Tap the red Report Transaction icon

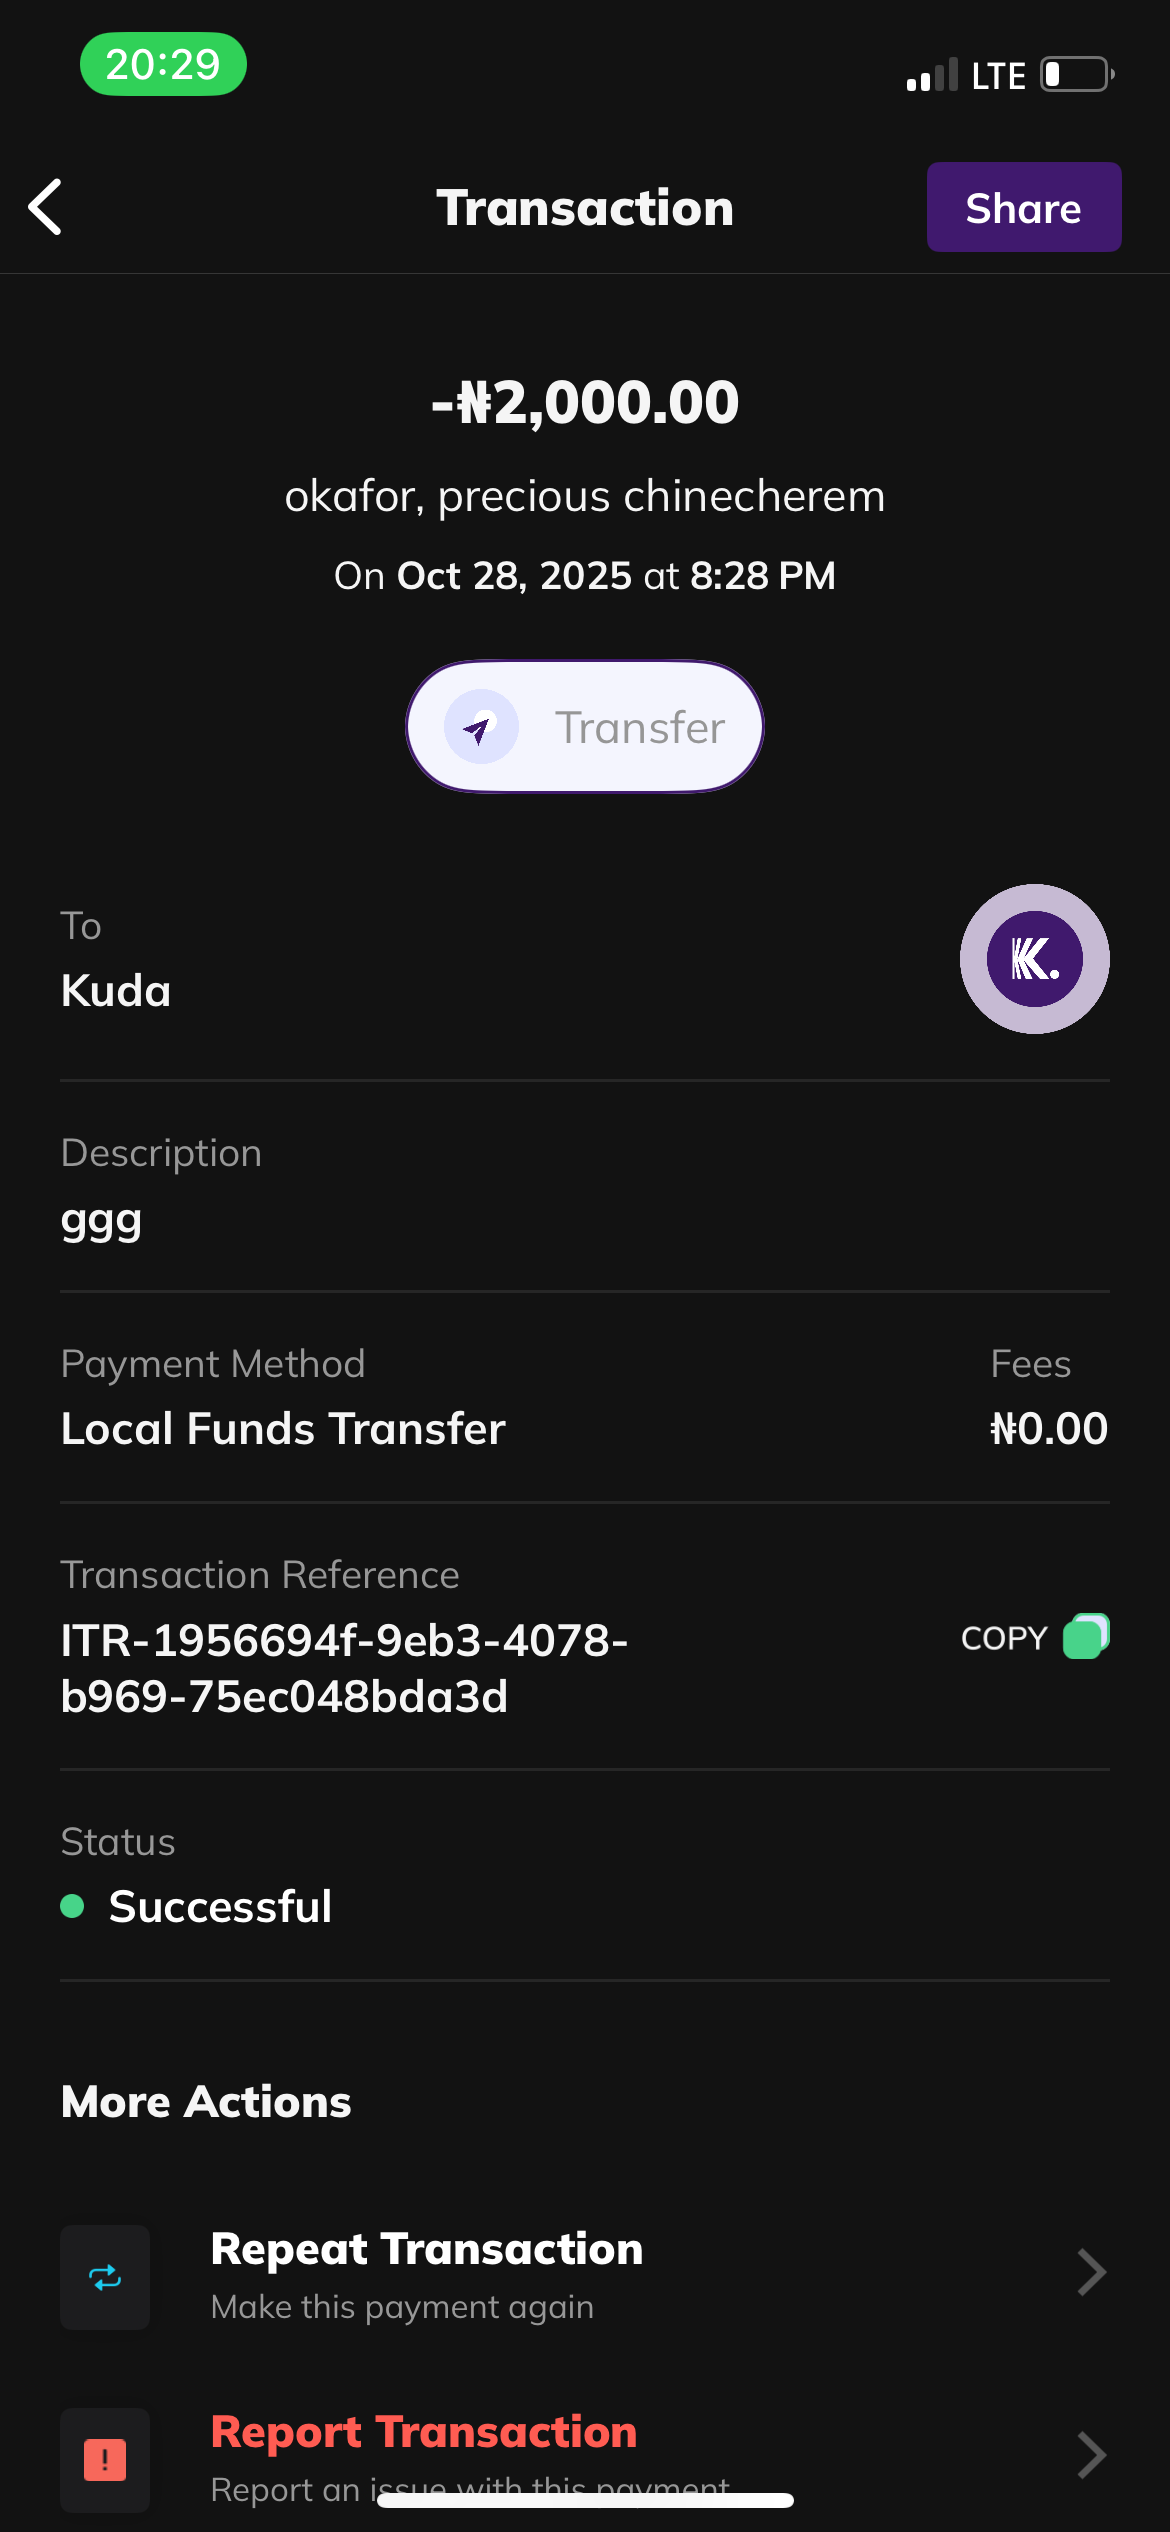tap(105, 2459)
